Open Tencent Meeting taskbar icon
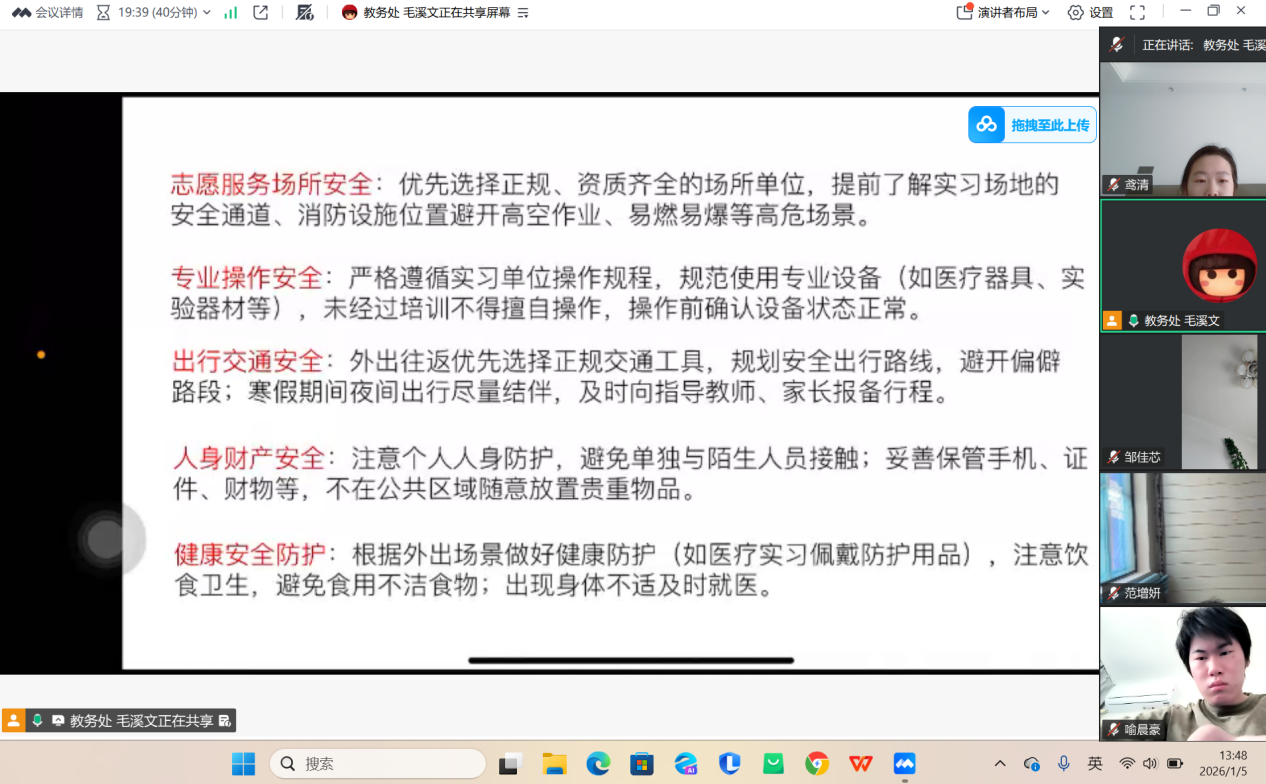The width and height of the screenshot is (1266, 784). 904,764
